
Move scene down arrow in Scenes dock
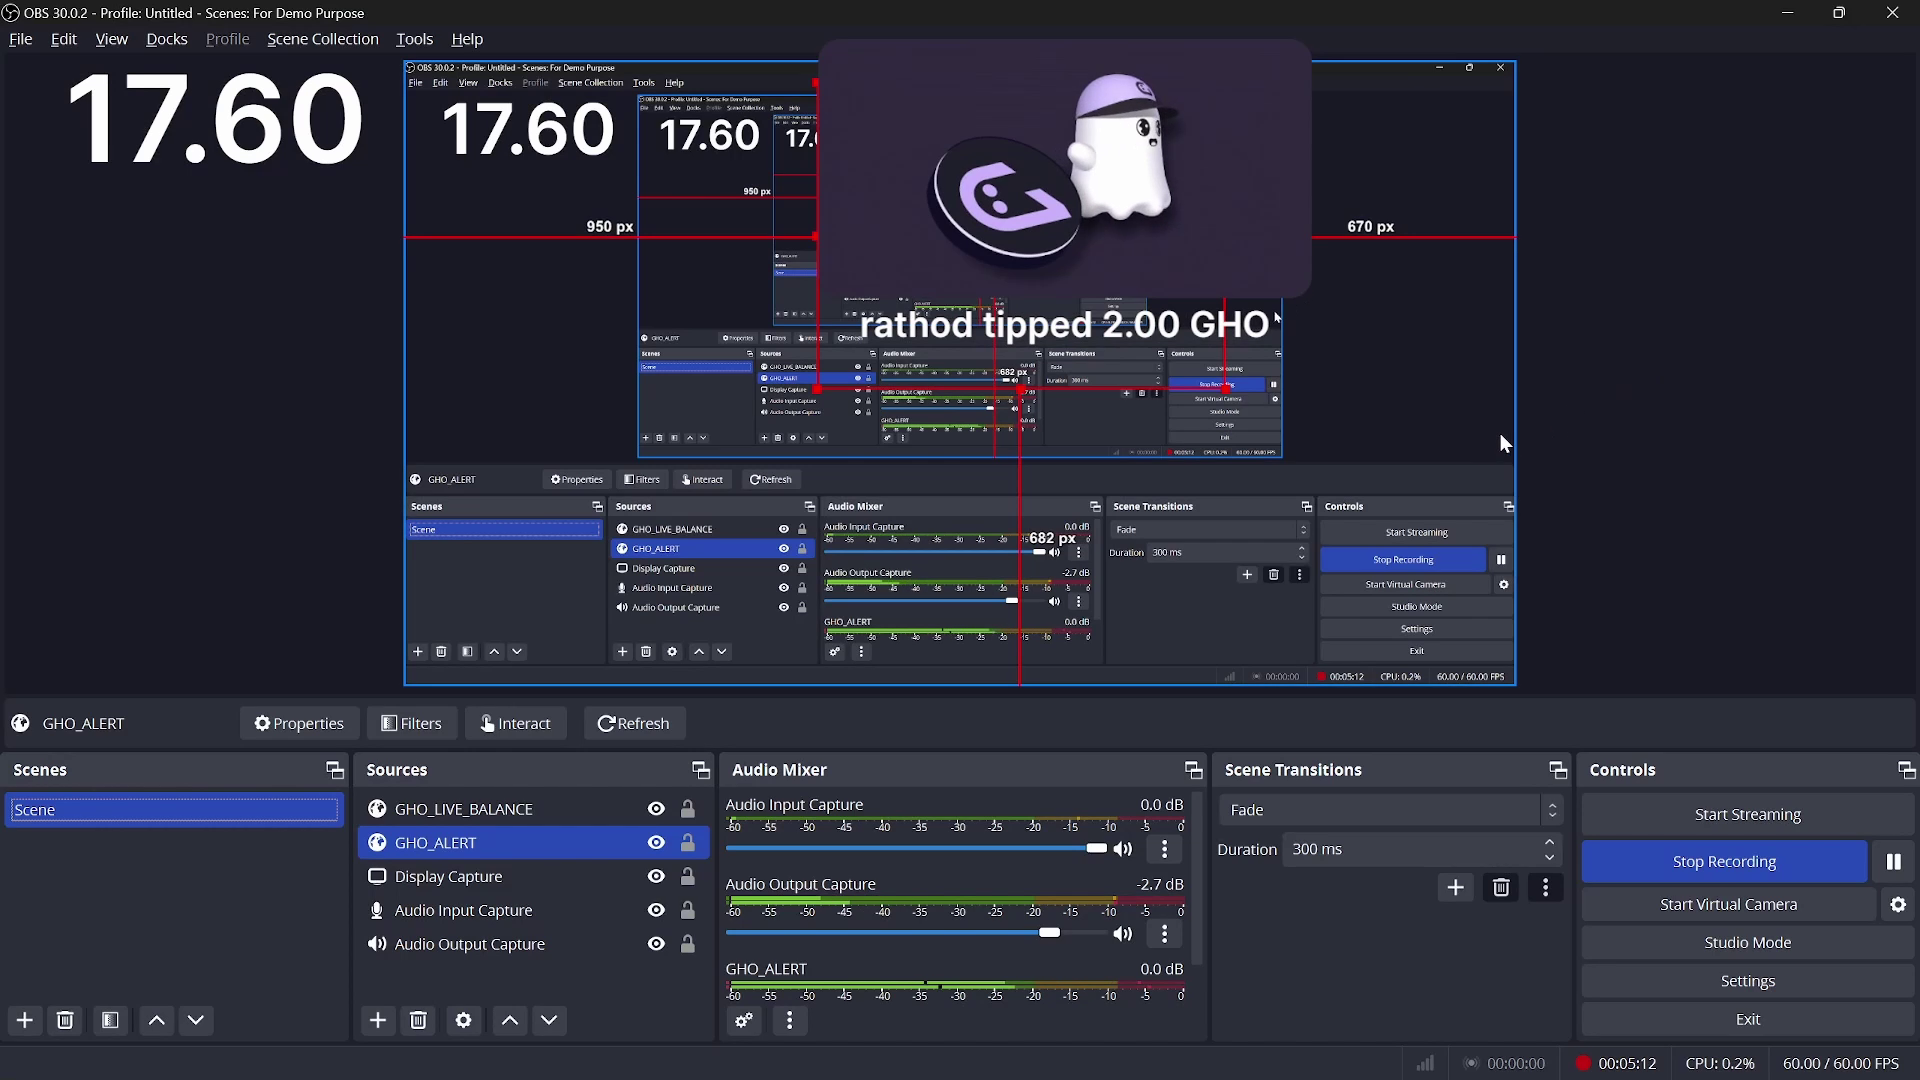coord(196,1020)
